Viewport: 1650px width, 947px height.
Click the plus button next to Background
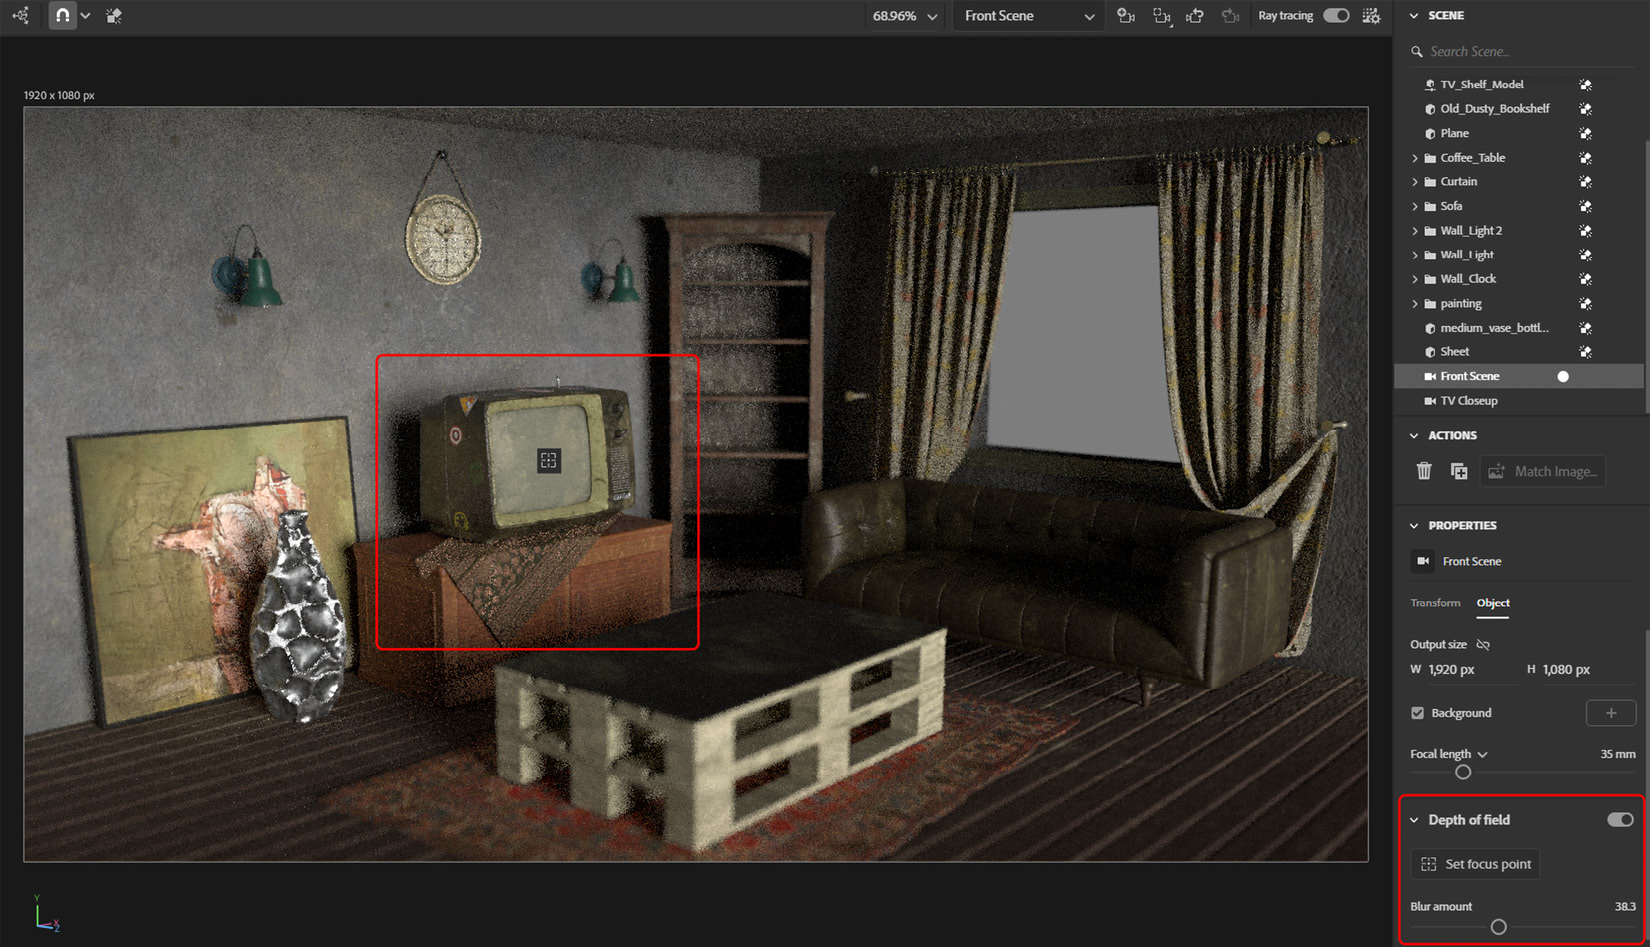tap(1611, 713)
